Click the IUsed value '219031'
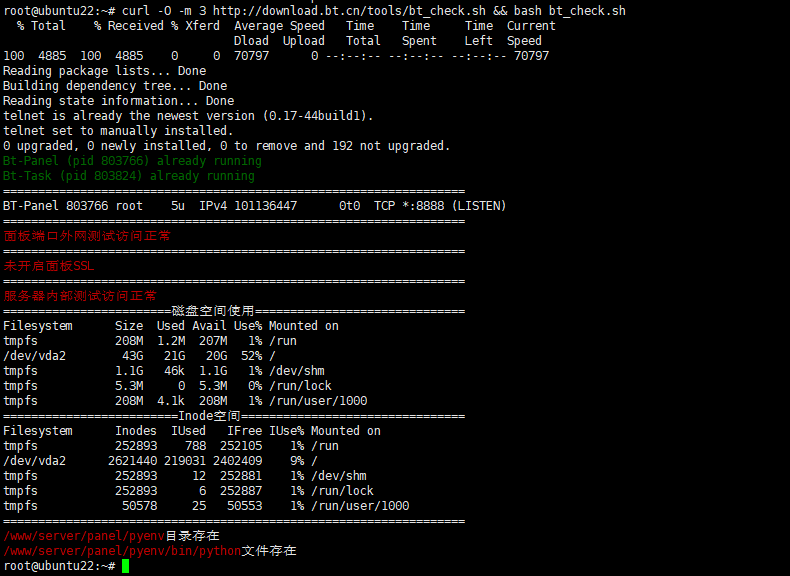 [x=184, y=461]
